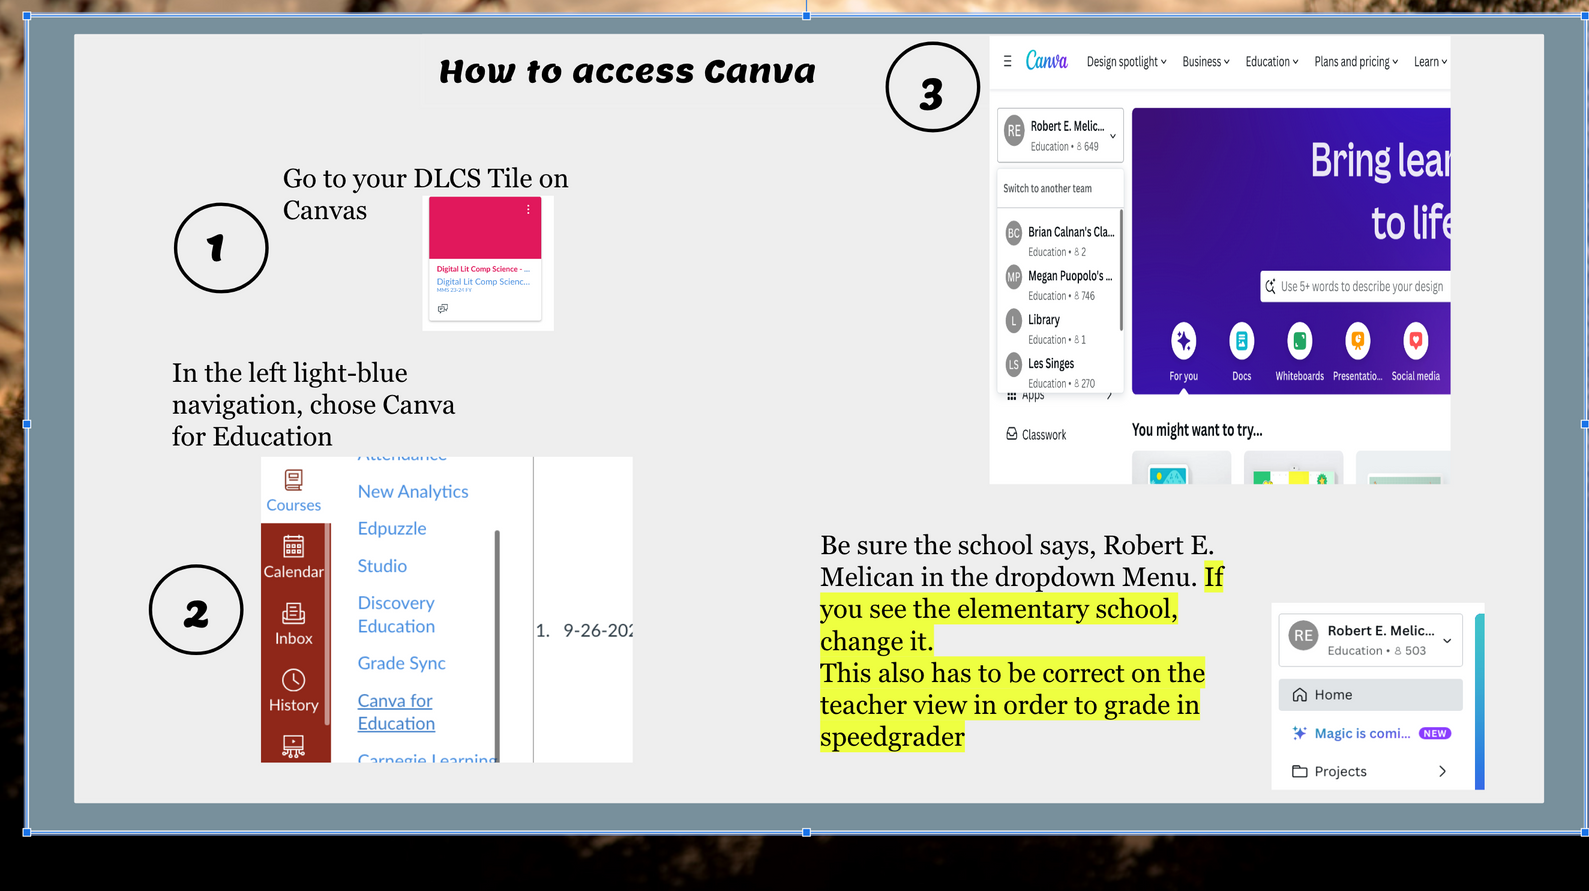Click announcements icon on DLCS tile
Viewport: 1589px width, 891px height.
[442, 308]
